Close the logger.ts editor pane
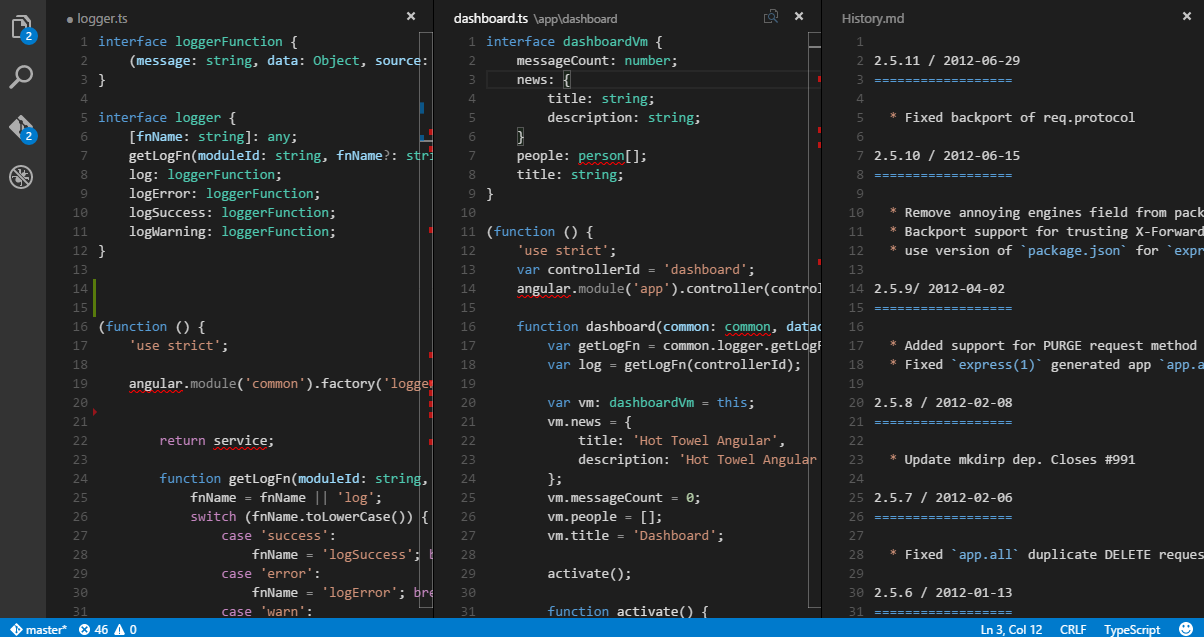 (x=411, y=16)
